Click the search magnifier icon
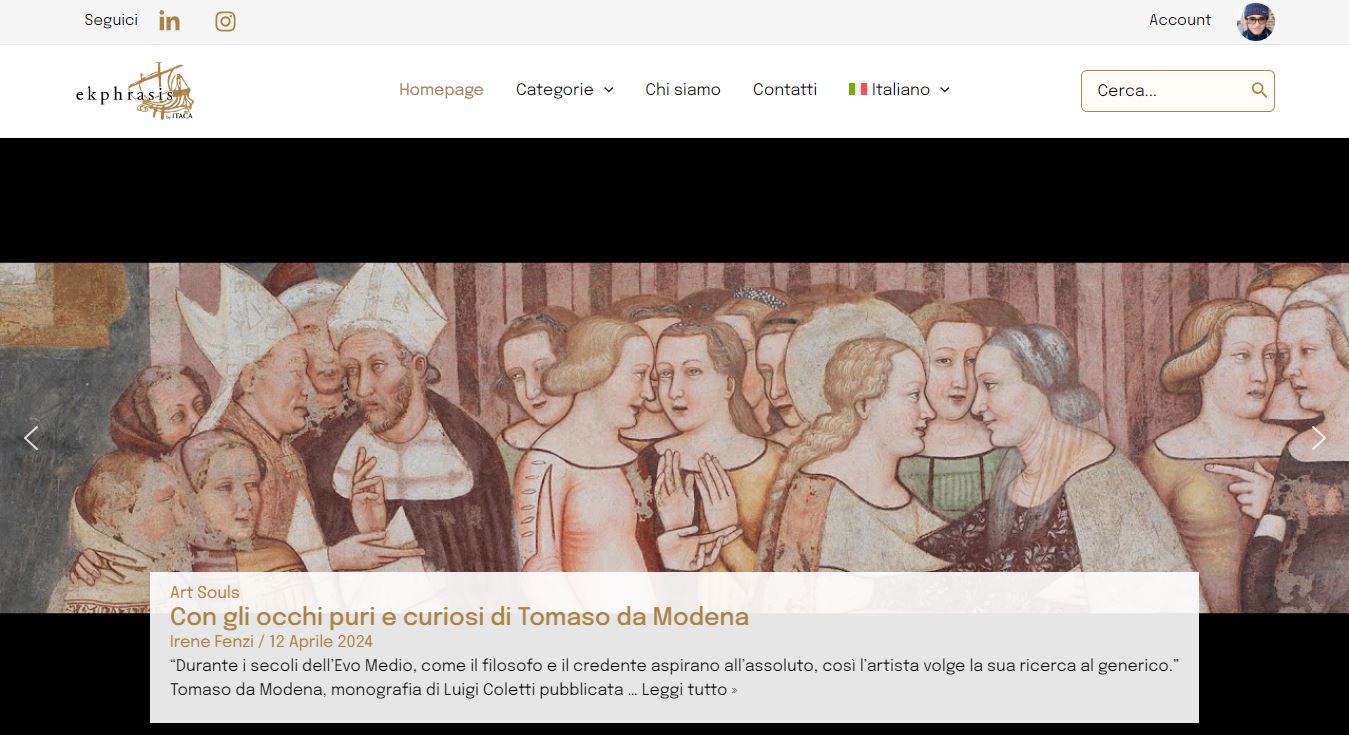1349x735 pixels. coord(1259,90)
